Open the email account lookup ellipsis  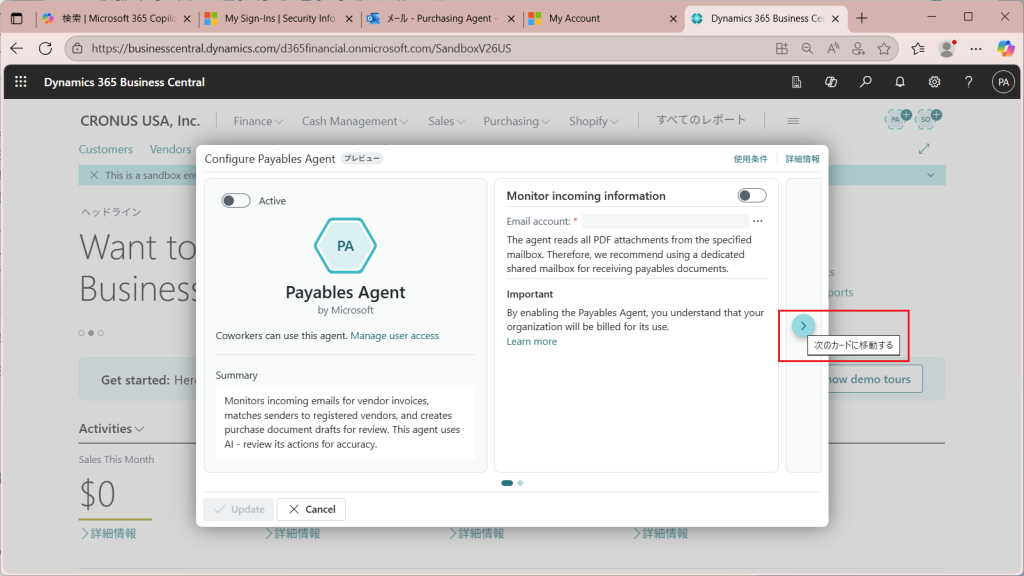(x=758, y=221)
